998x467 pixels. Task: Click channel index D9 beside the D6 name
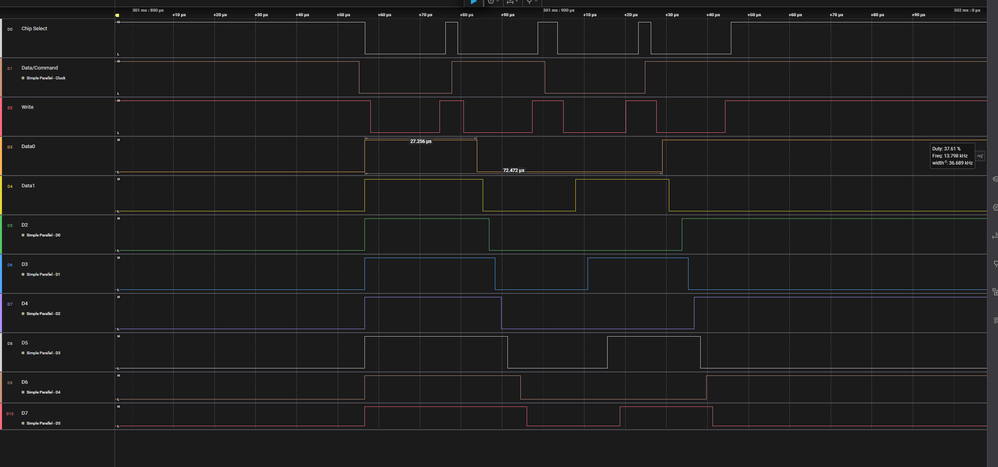click(10, 383)
